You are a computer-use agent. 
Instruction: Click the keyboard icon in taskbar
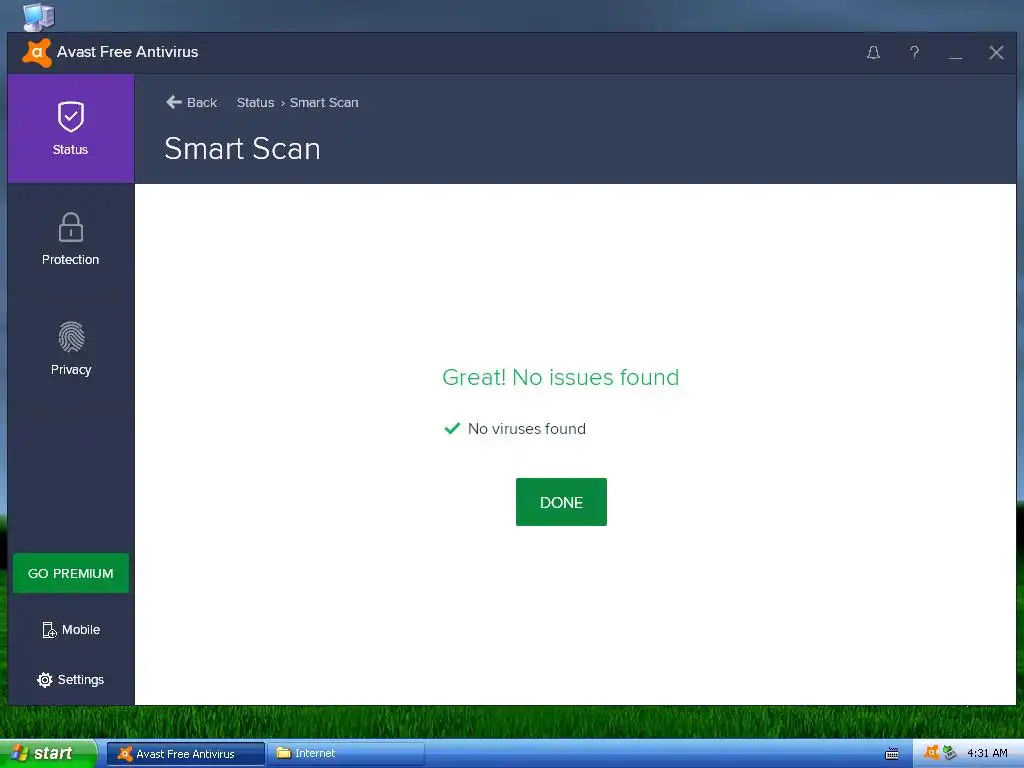[891, 754]
